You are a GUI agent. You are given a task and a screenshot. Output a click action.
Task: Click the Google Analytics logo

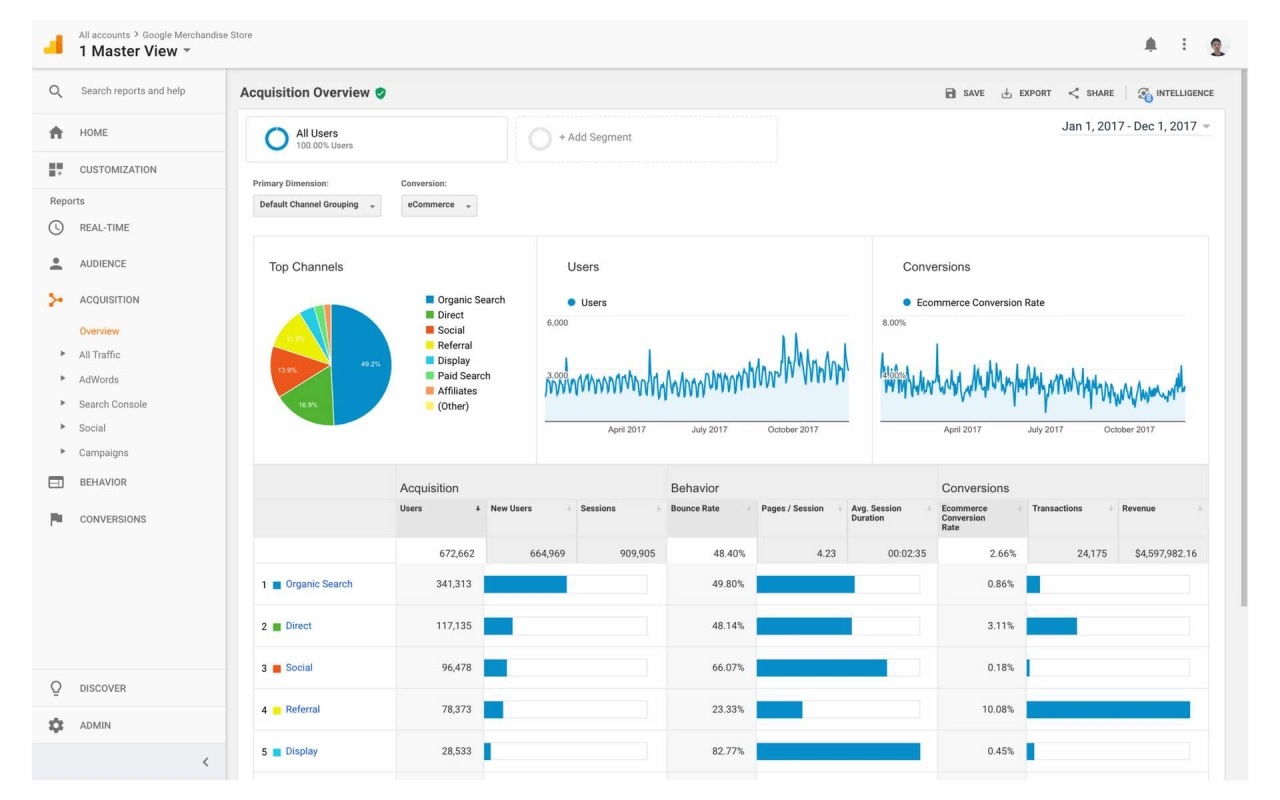53,45
